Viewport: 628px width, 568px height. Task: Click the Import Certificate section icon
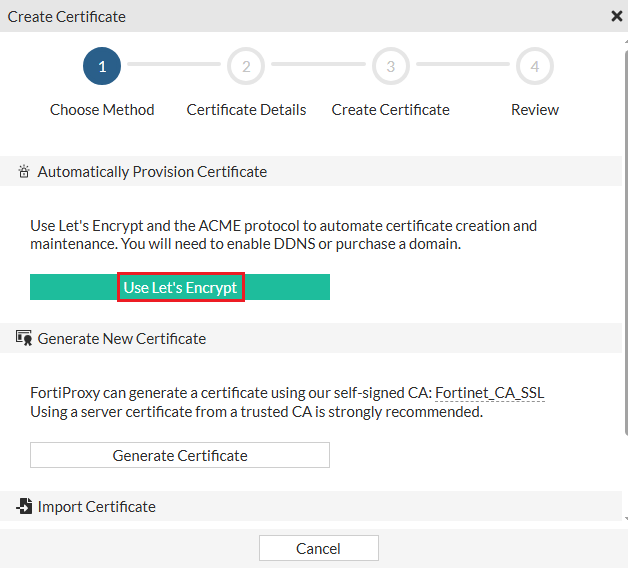point(24,507)
